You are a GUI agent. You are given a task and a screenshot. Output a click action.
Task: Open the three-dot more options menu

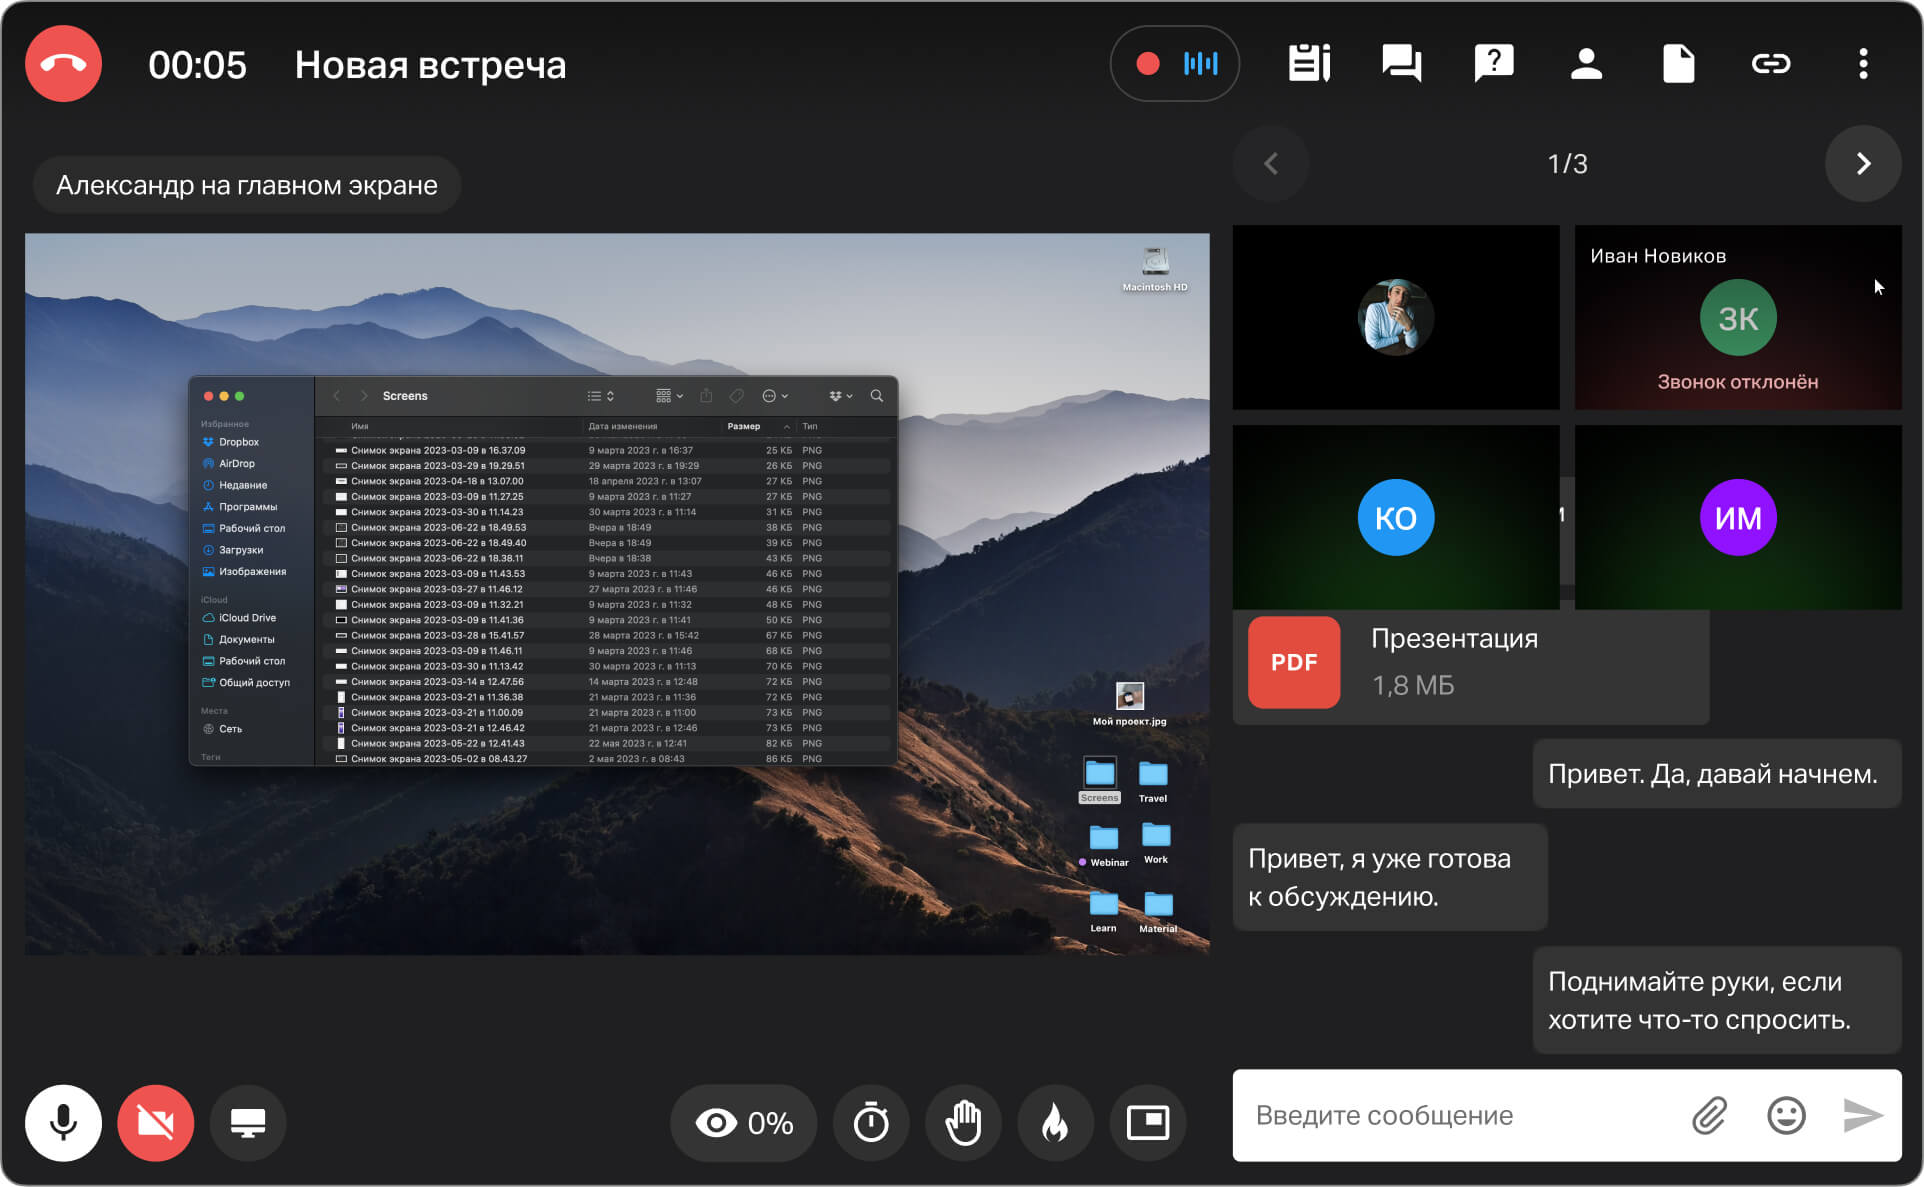[1863, 64]
